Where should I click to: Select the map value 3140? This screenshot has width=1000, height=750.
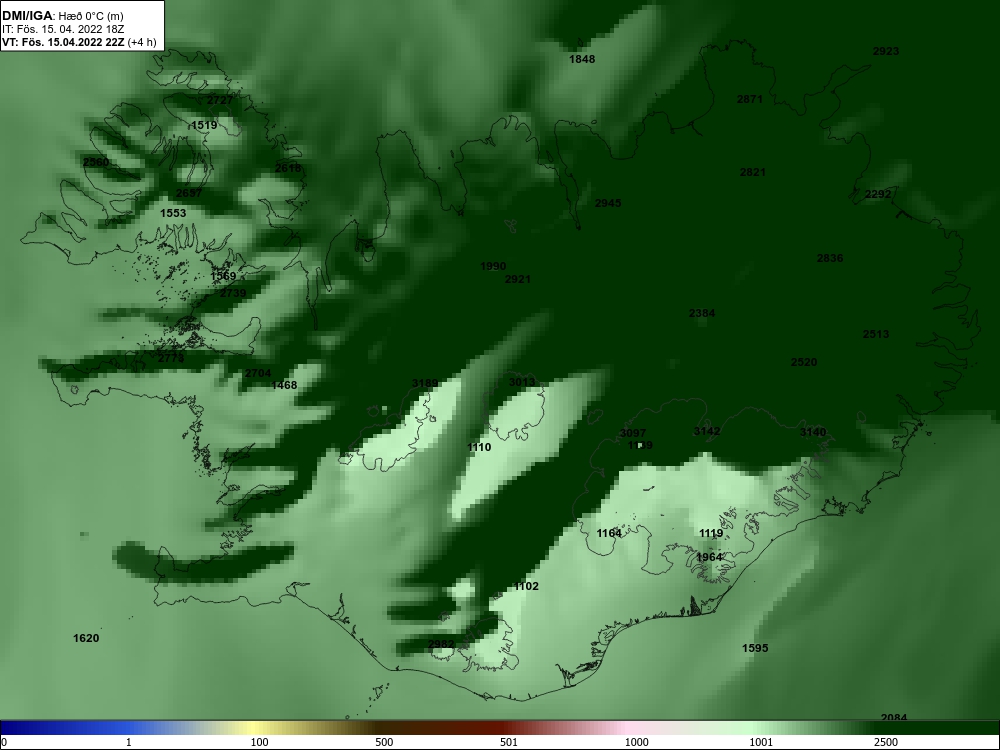pos(812,432)
